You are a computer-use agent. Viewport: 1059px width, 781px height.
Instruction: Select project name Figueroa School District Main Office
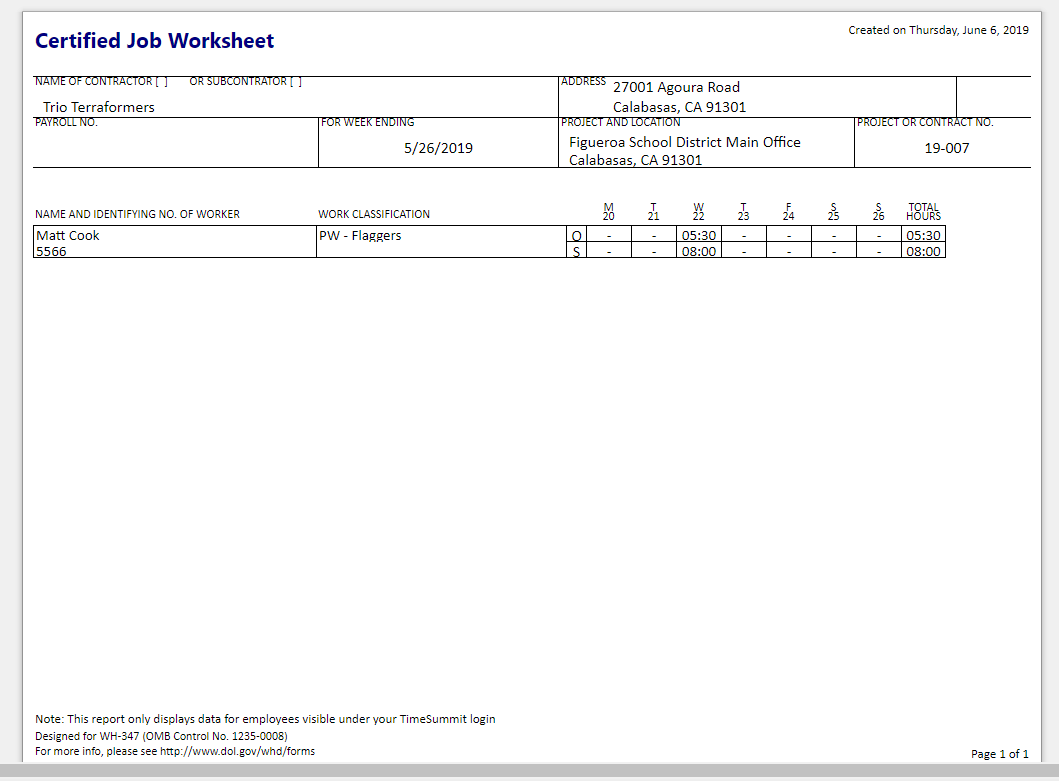pos(684,143)
